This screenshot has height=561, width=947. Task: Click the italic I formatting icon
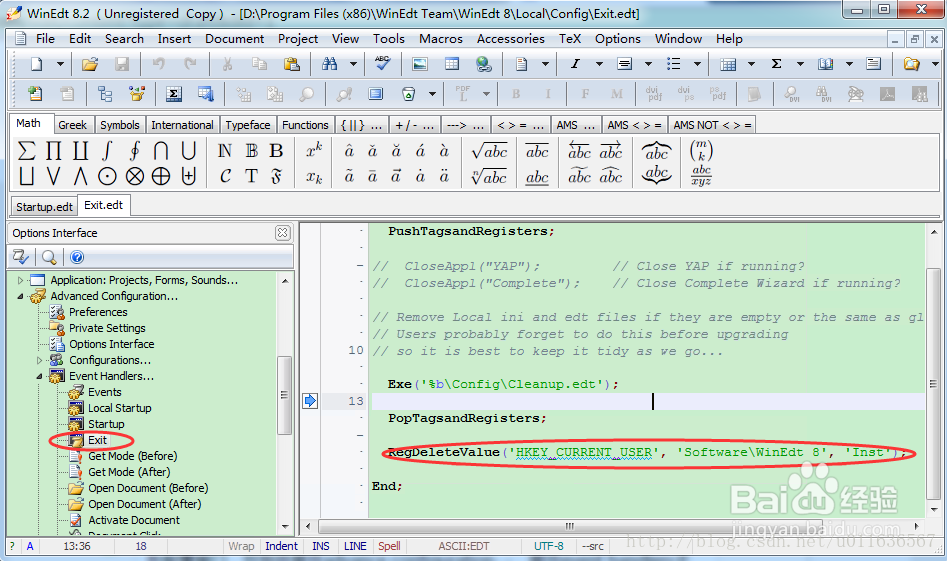tap(575, 64)
